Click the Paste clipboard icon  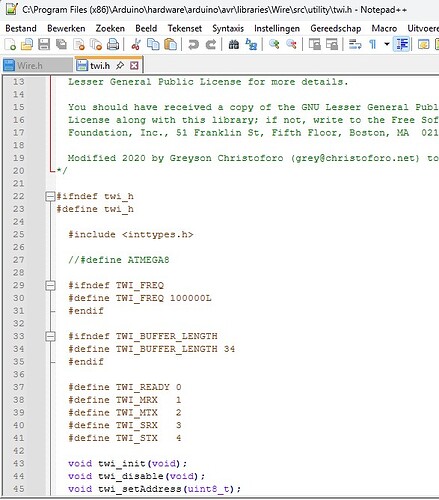point(171,44)
